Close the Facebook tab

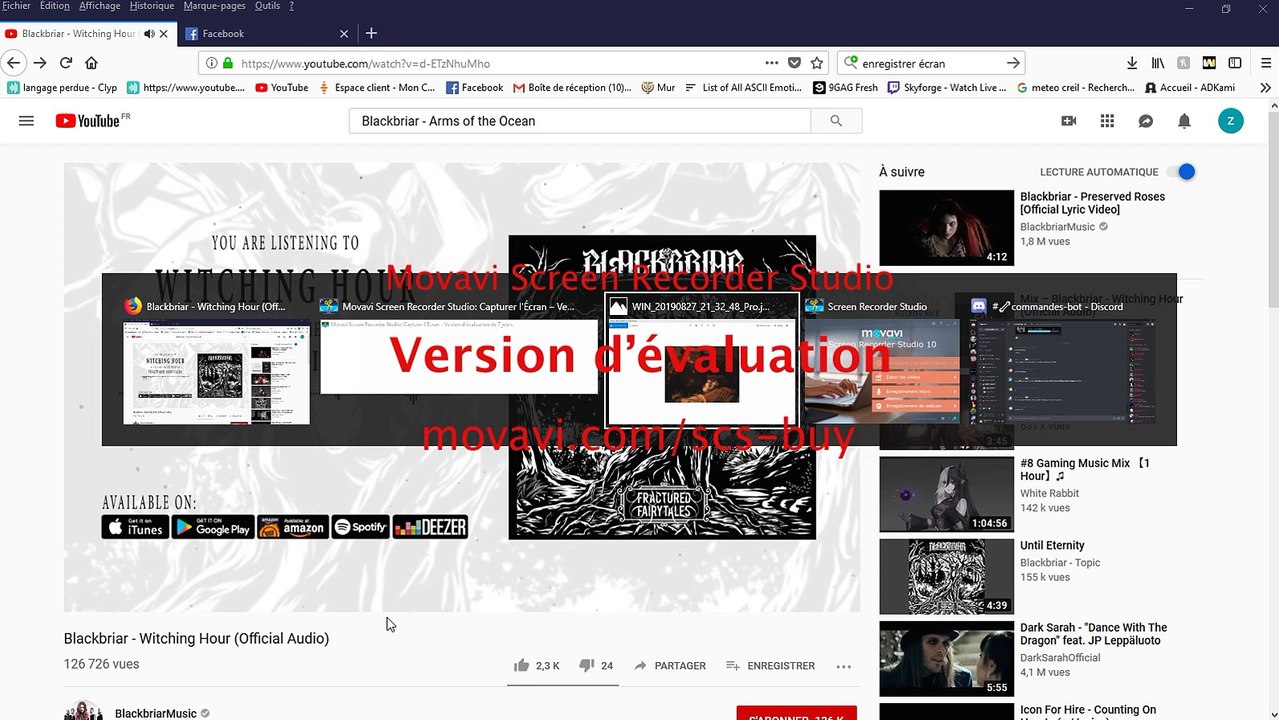(x=344, y=33)
